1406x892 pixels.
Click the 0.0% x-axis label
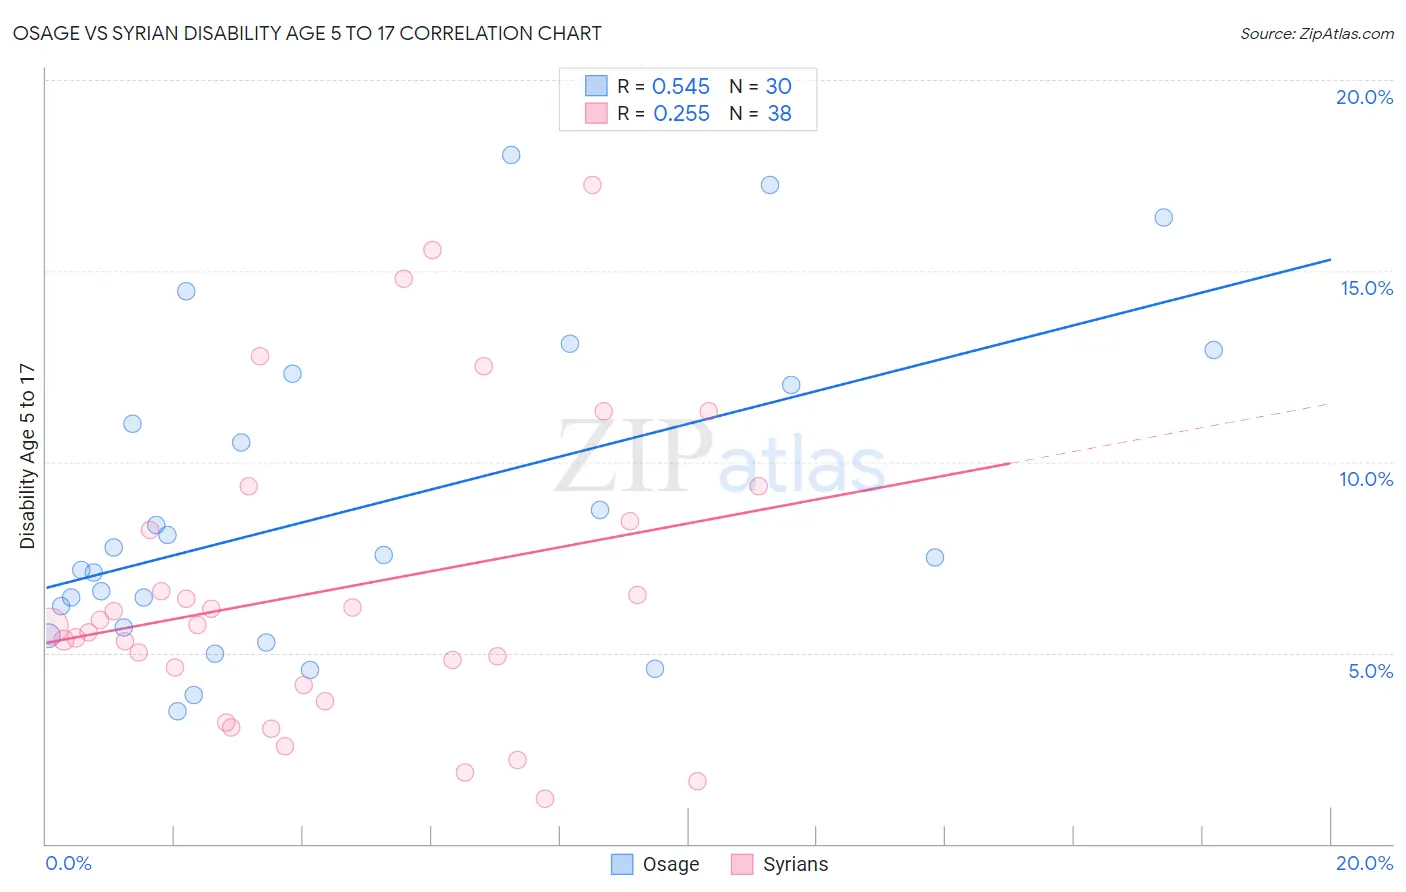click(68, 863)
